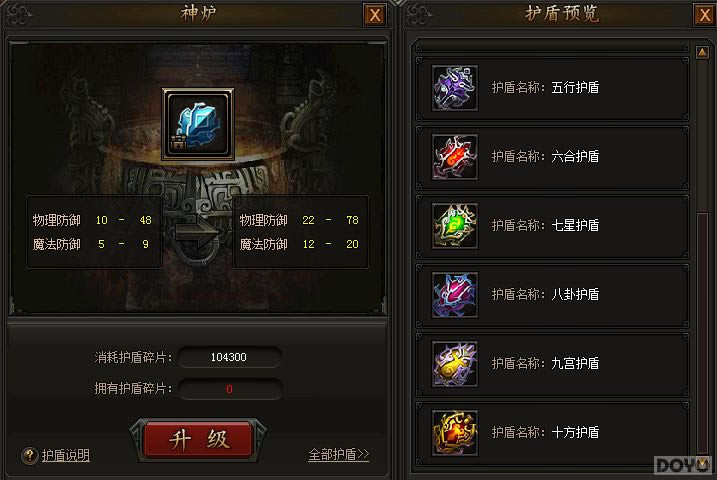717x480 pixels.
Task: Select the 六合护盾 red shield icon
Action: click(x=455, y=157)
